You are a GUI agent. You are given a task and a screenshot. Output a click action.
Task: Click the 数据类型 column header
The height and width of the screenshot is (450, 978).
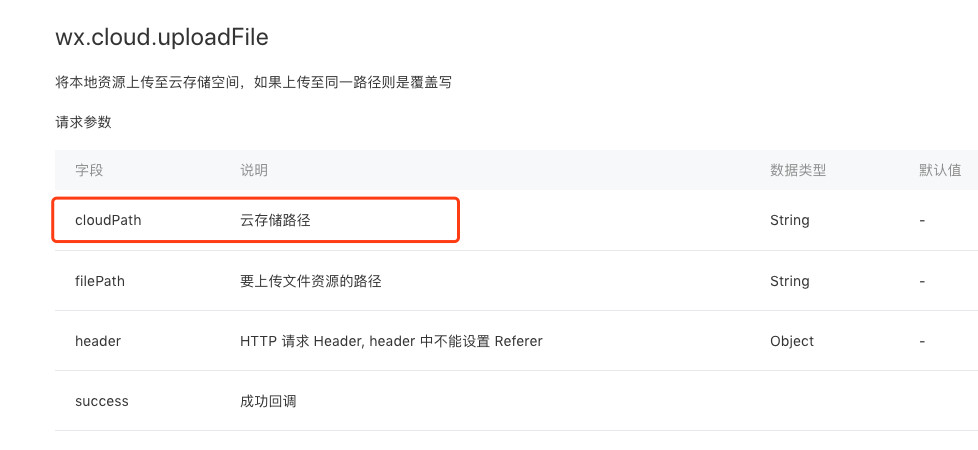(797, 170)
